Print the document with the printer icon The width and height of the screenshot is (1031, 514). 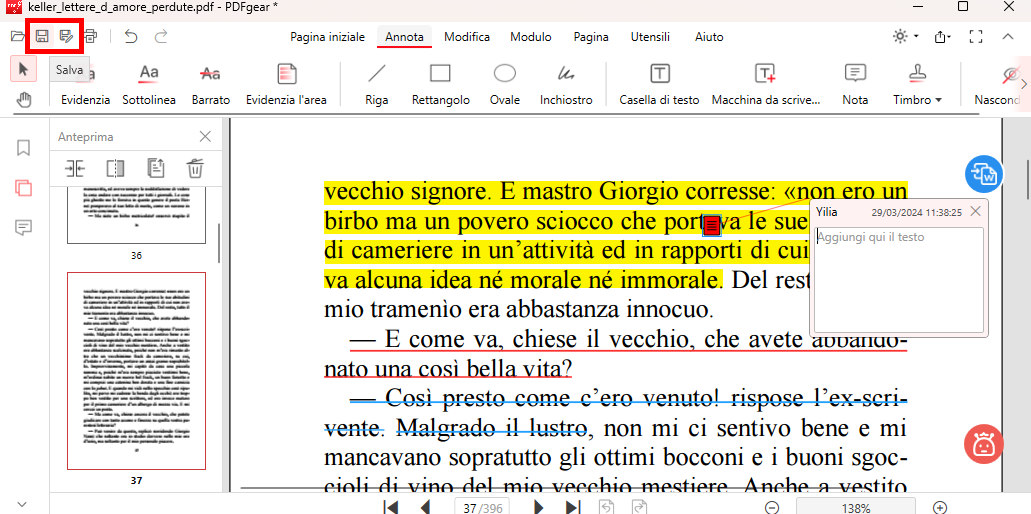90,37
